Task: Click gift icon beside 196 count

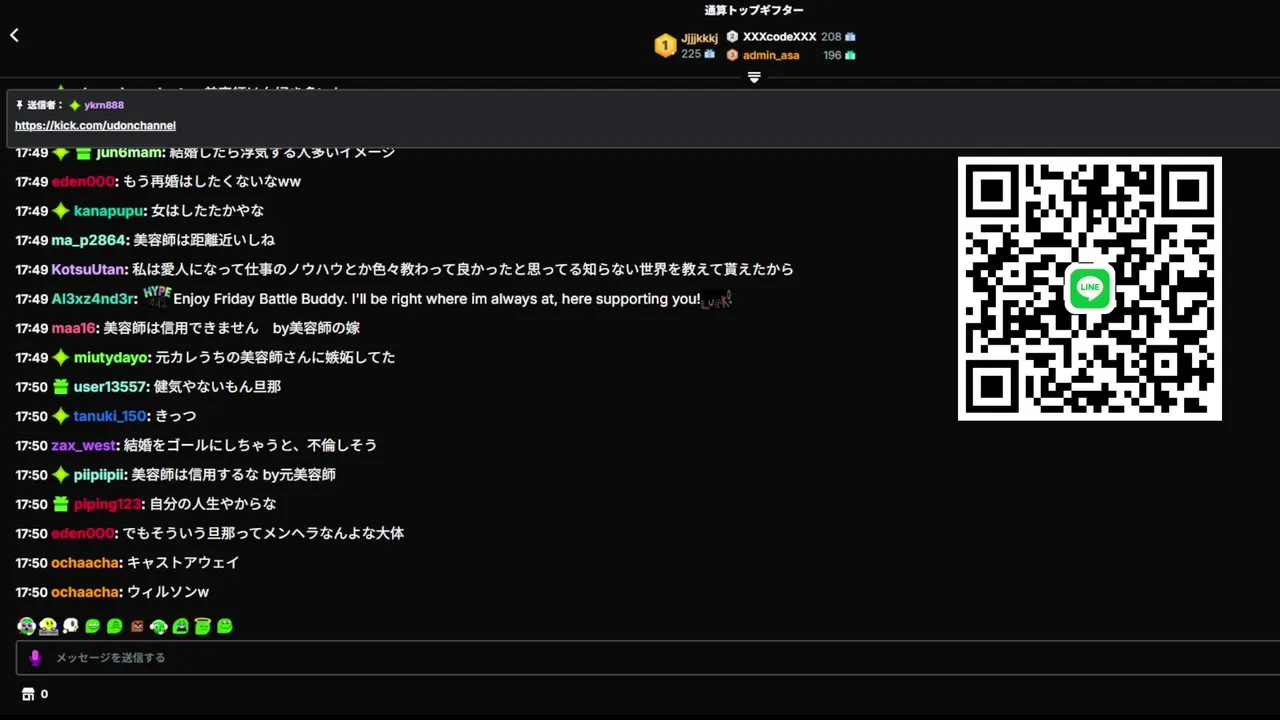Action: (850, 55)
